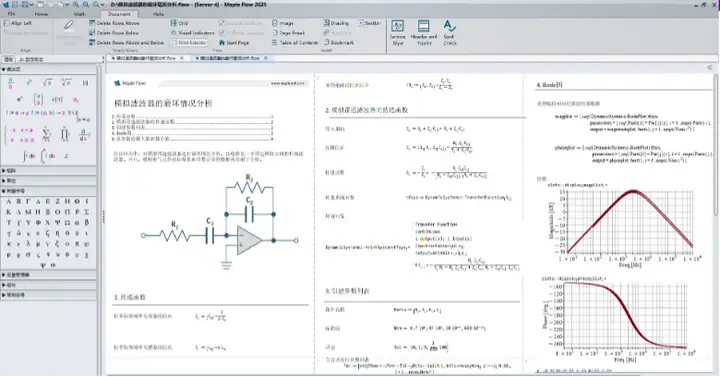Insert capital Delta from the Greek palette
Screen dimensions: 720x377
point(38,202)
